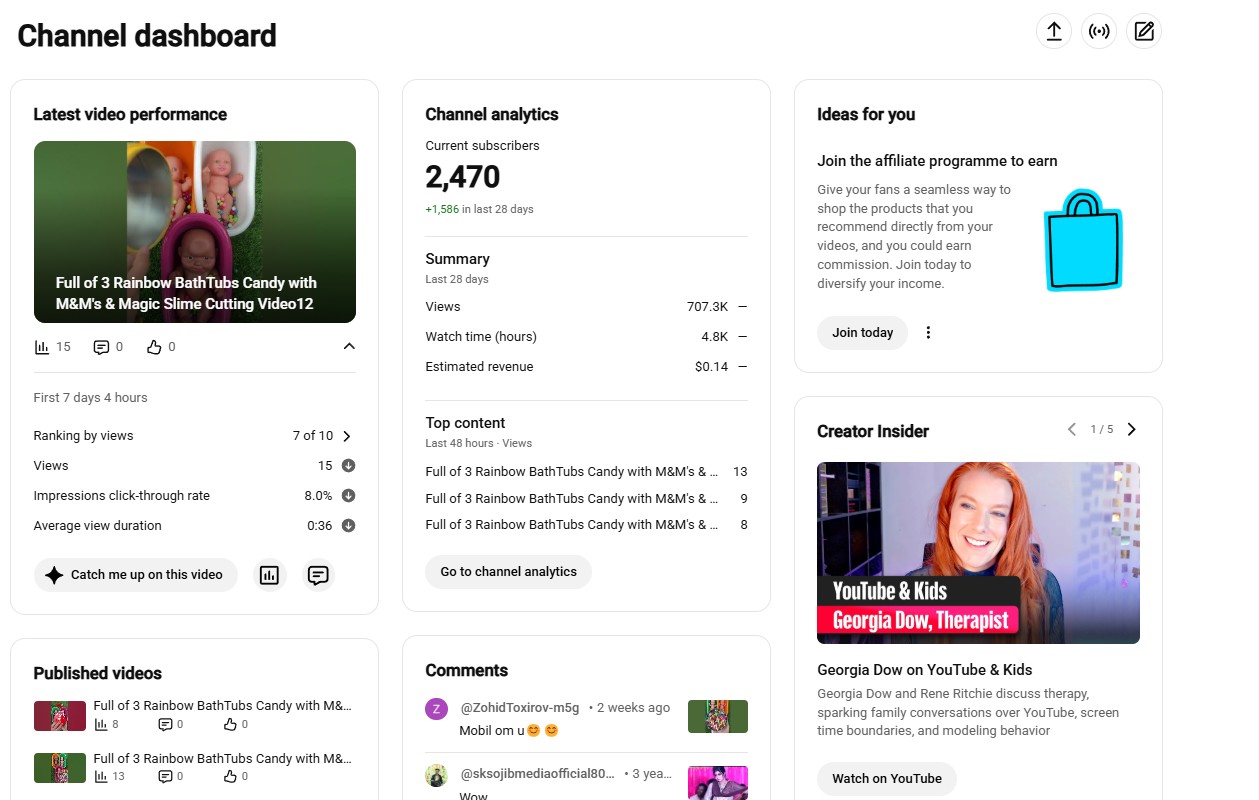The width and height of the screenshot is (1259, 800).
Task: Click Watch on YouTube button
Action: pyautogui.click(x=887, y=779)
